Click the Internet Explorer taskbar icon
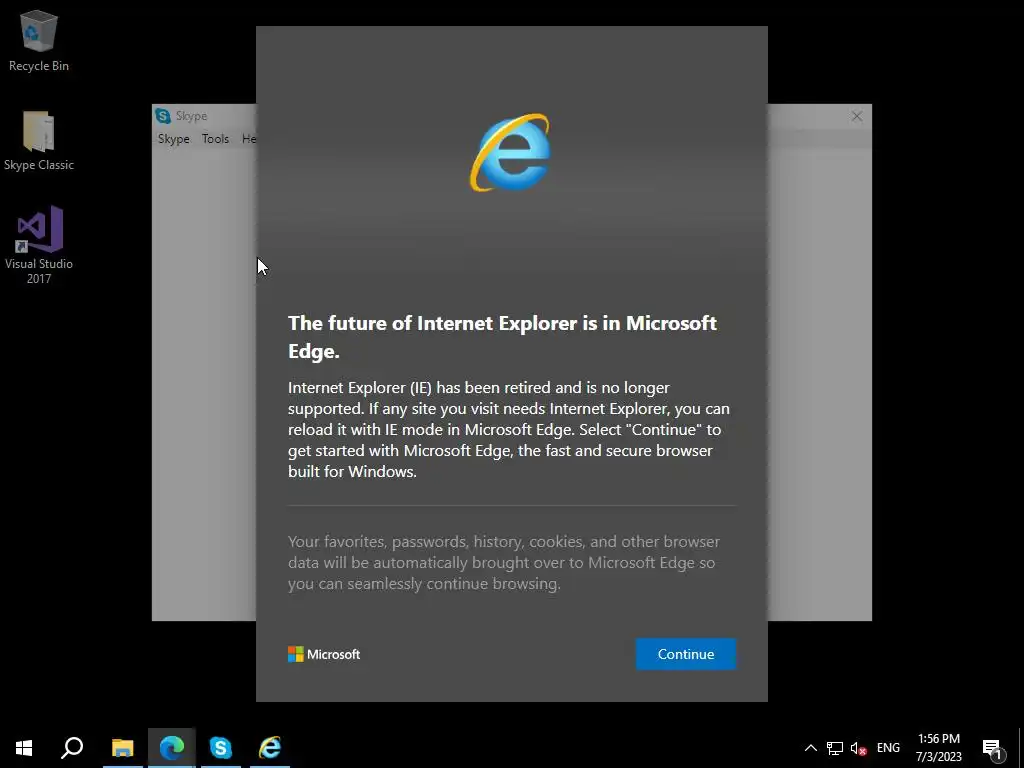Viewport: 1024px width, 768px height. [270, 748]
